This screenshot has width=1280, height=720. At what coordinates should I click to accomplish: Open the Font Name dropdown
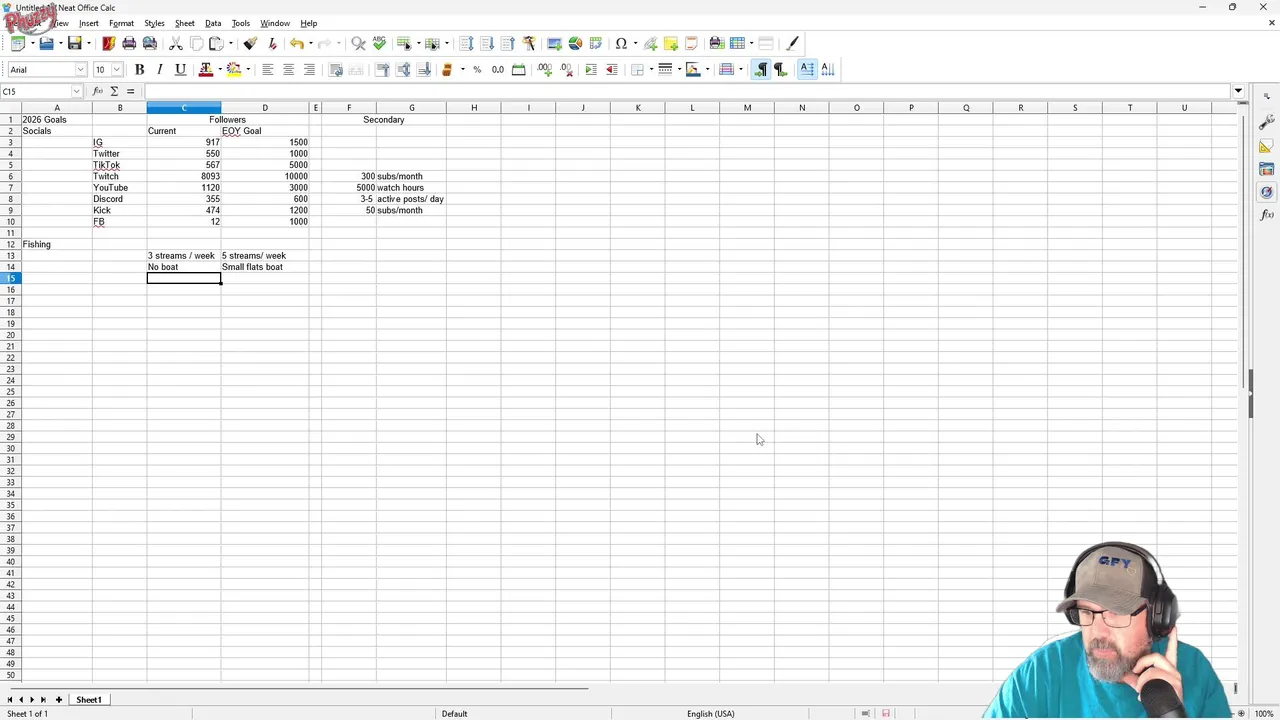[81, 69]
